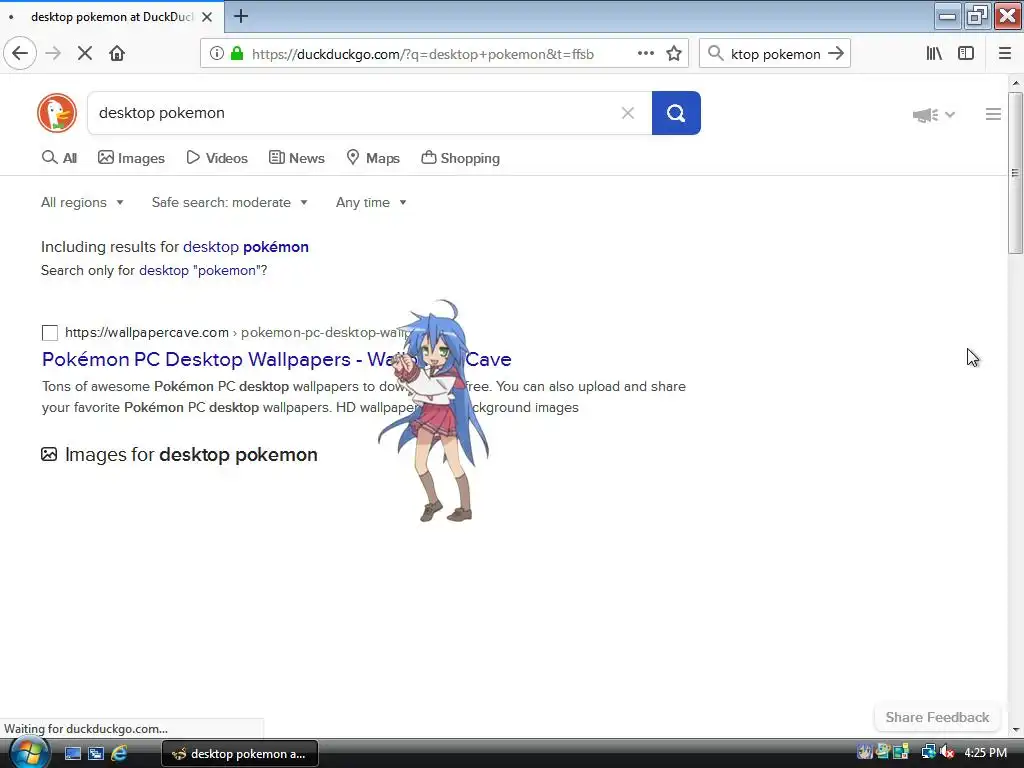Image resolution: width=1024 pixels, height=768 pixels.
Task: Click the taskbar clock 4:25 PM
Action: coord(985,753)
